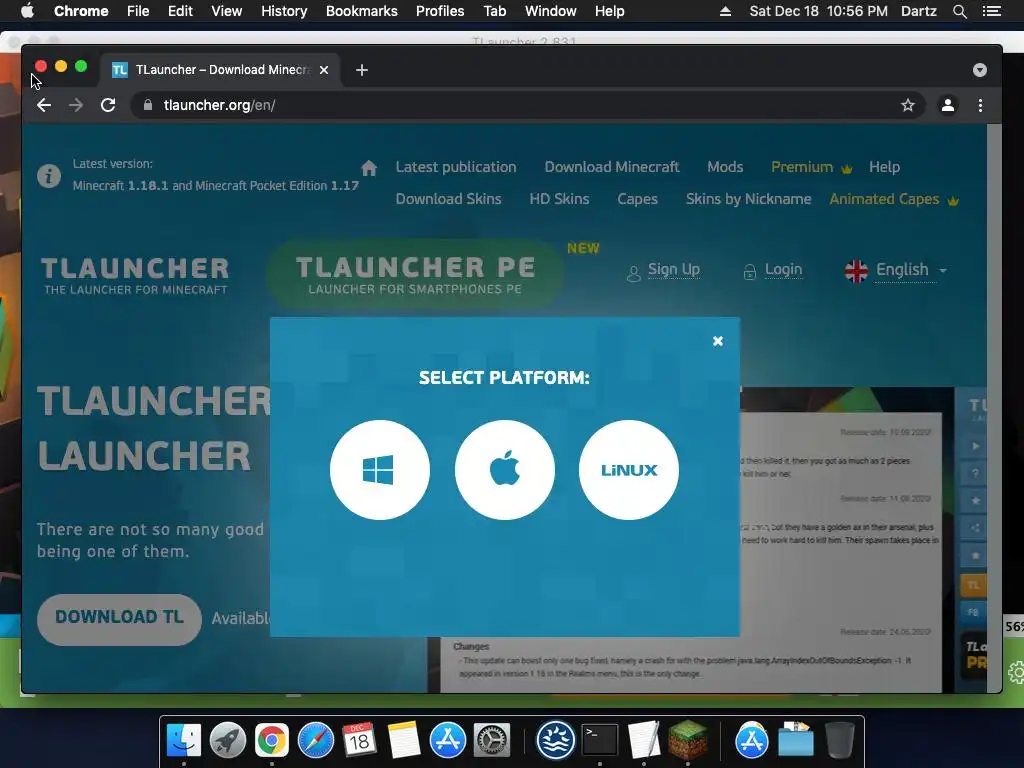Select the TLauncher – Download Minecraft tab

click(x=220, y=70)
